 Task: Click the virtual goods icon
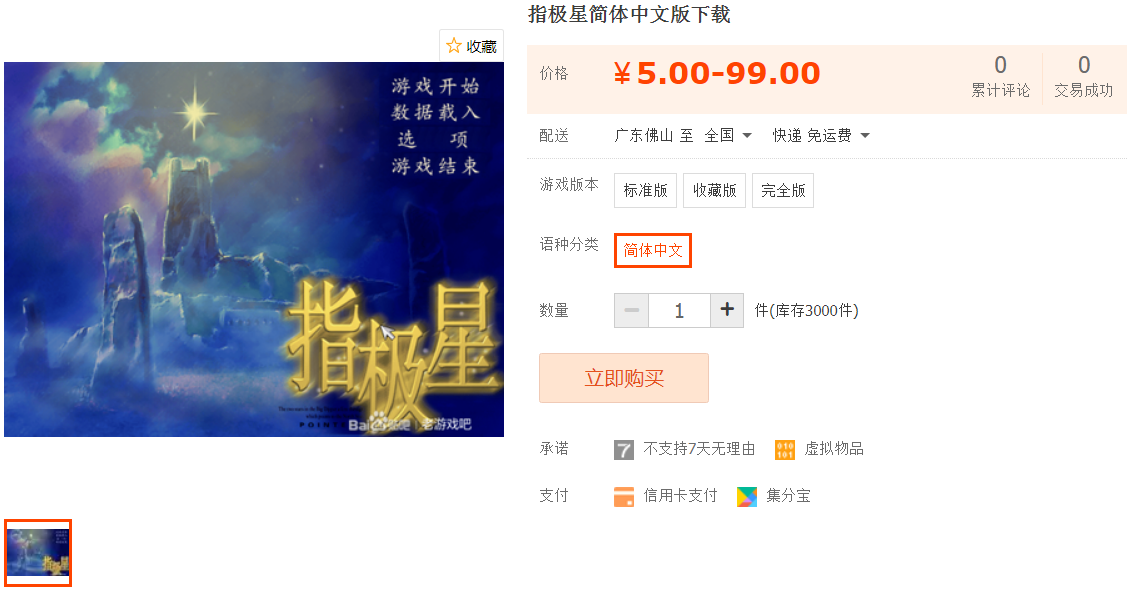pyautogui.click(x=785, y=450)
